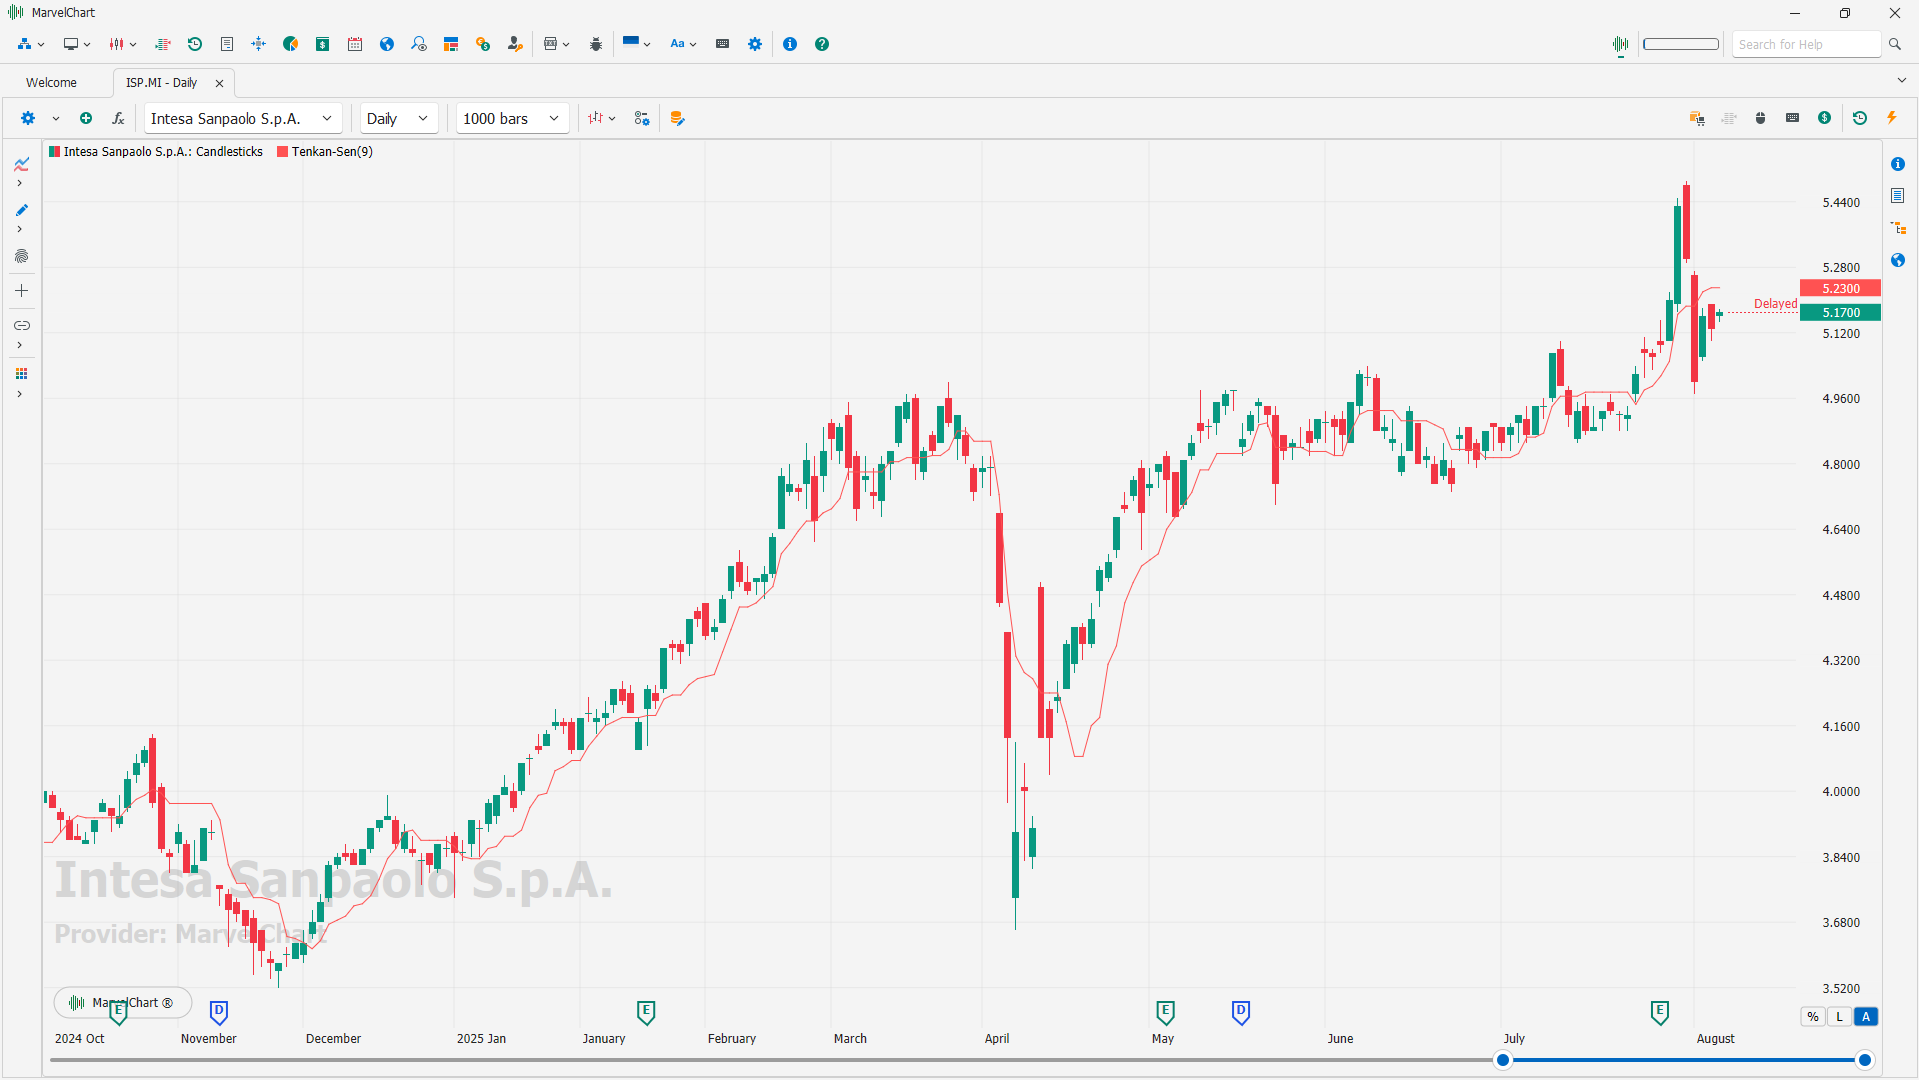
Task: Expand the link tool chevron in left sidebar
Action: pyautogui.click(x=20, y=345)
